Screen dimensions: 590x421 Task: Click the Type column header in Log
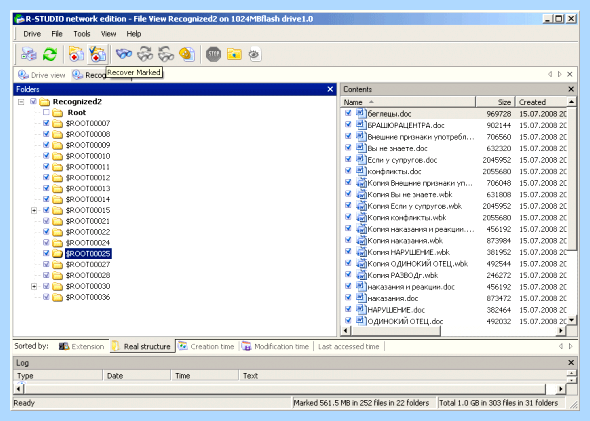pyautogui.click(x=58, y=375)
